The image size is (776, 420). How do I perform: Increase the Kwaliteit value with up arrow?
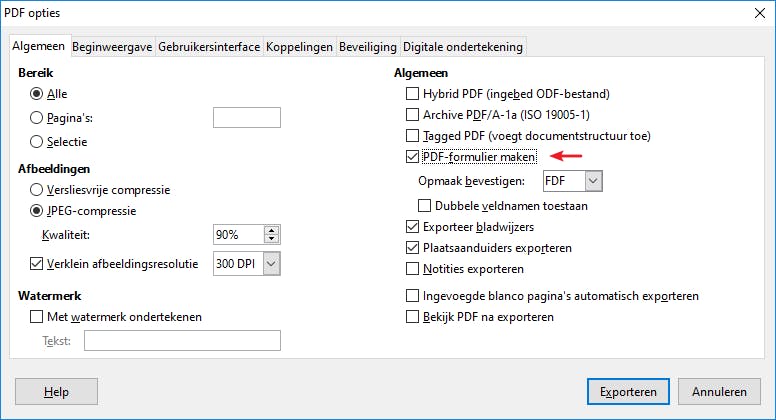pyautogui.click(x=271, y=230)
